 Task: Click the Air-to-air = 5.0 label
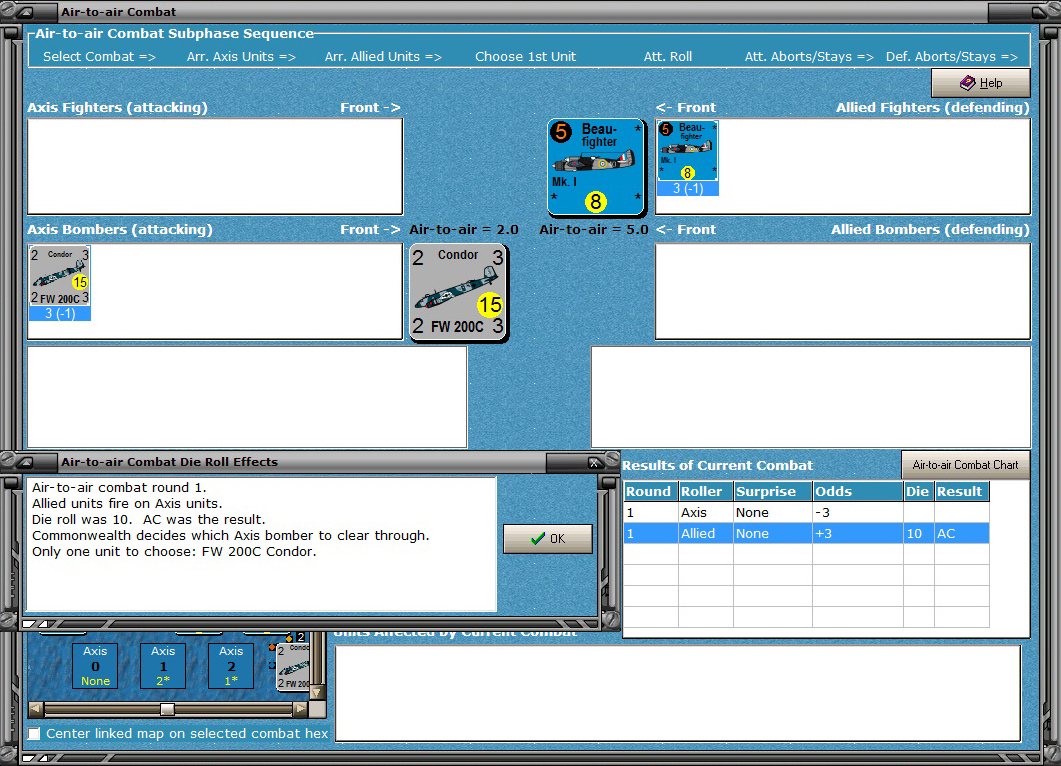click(593, 229)
